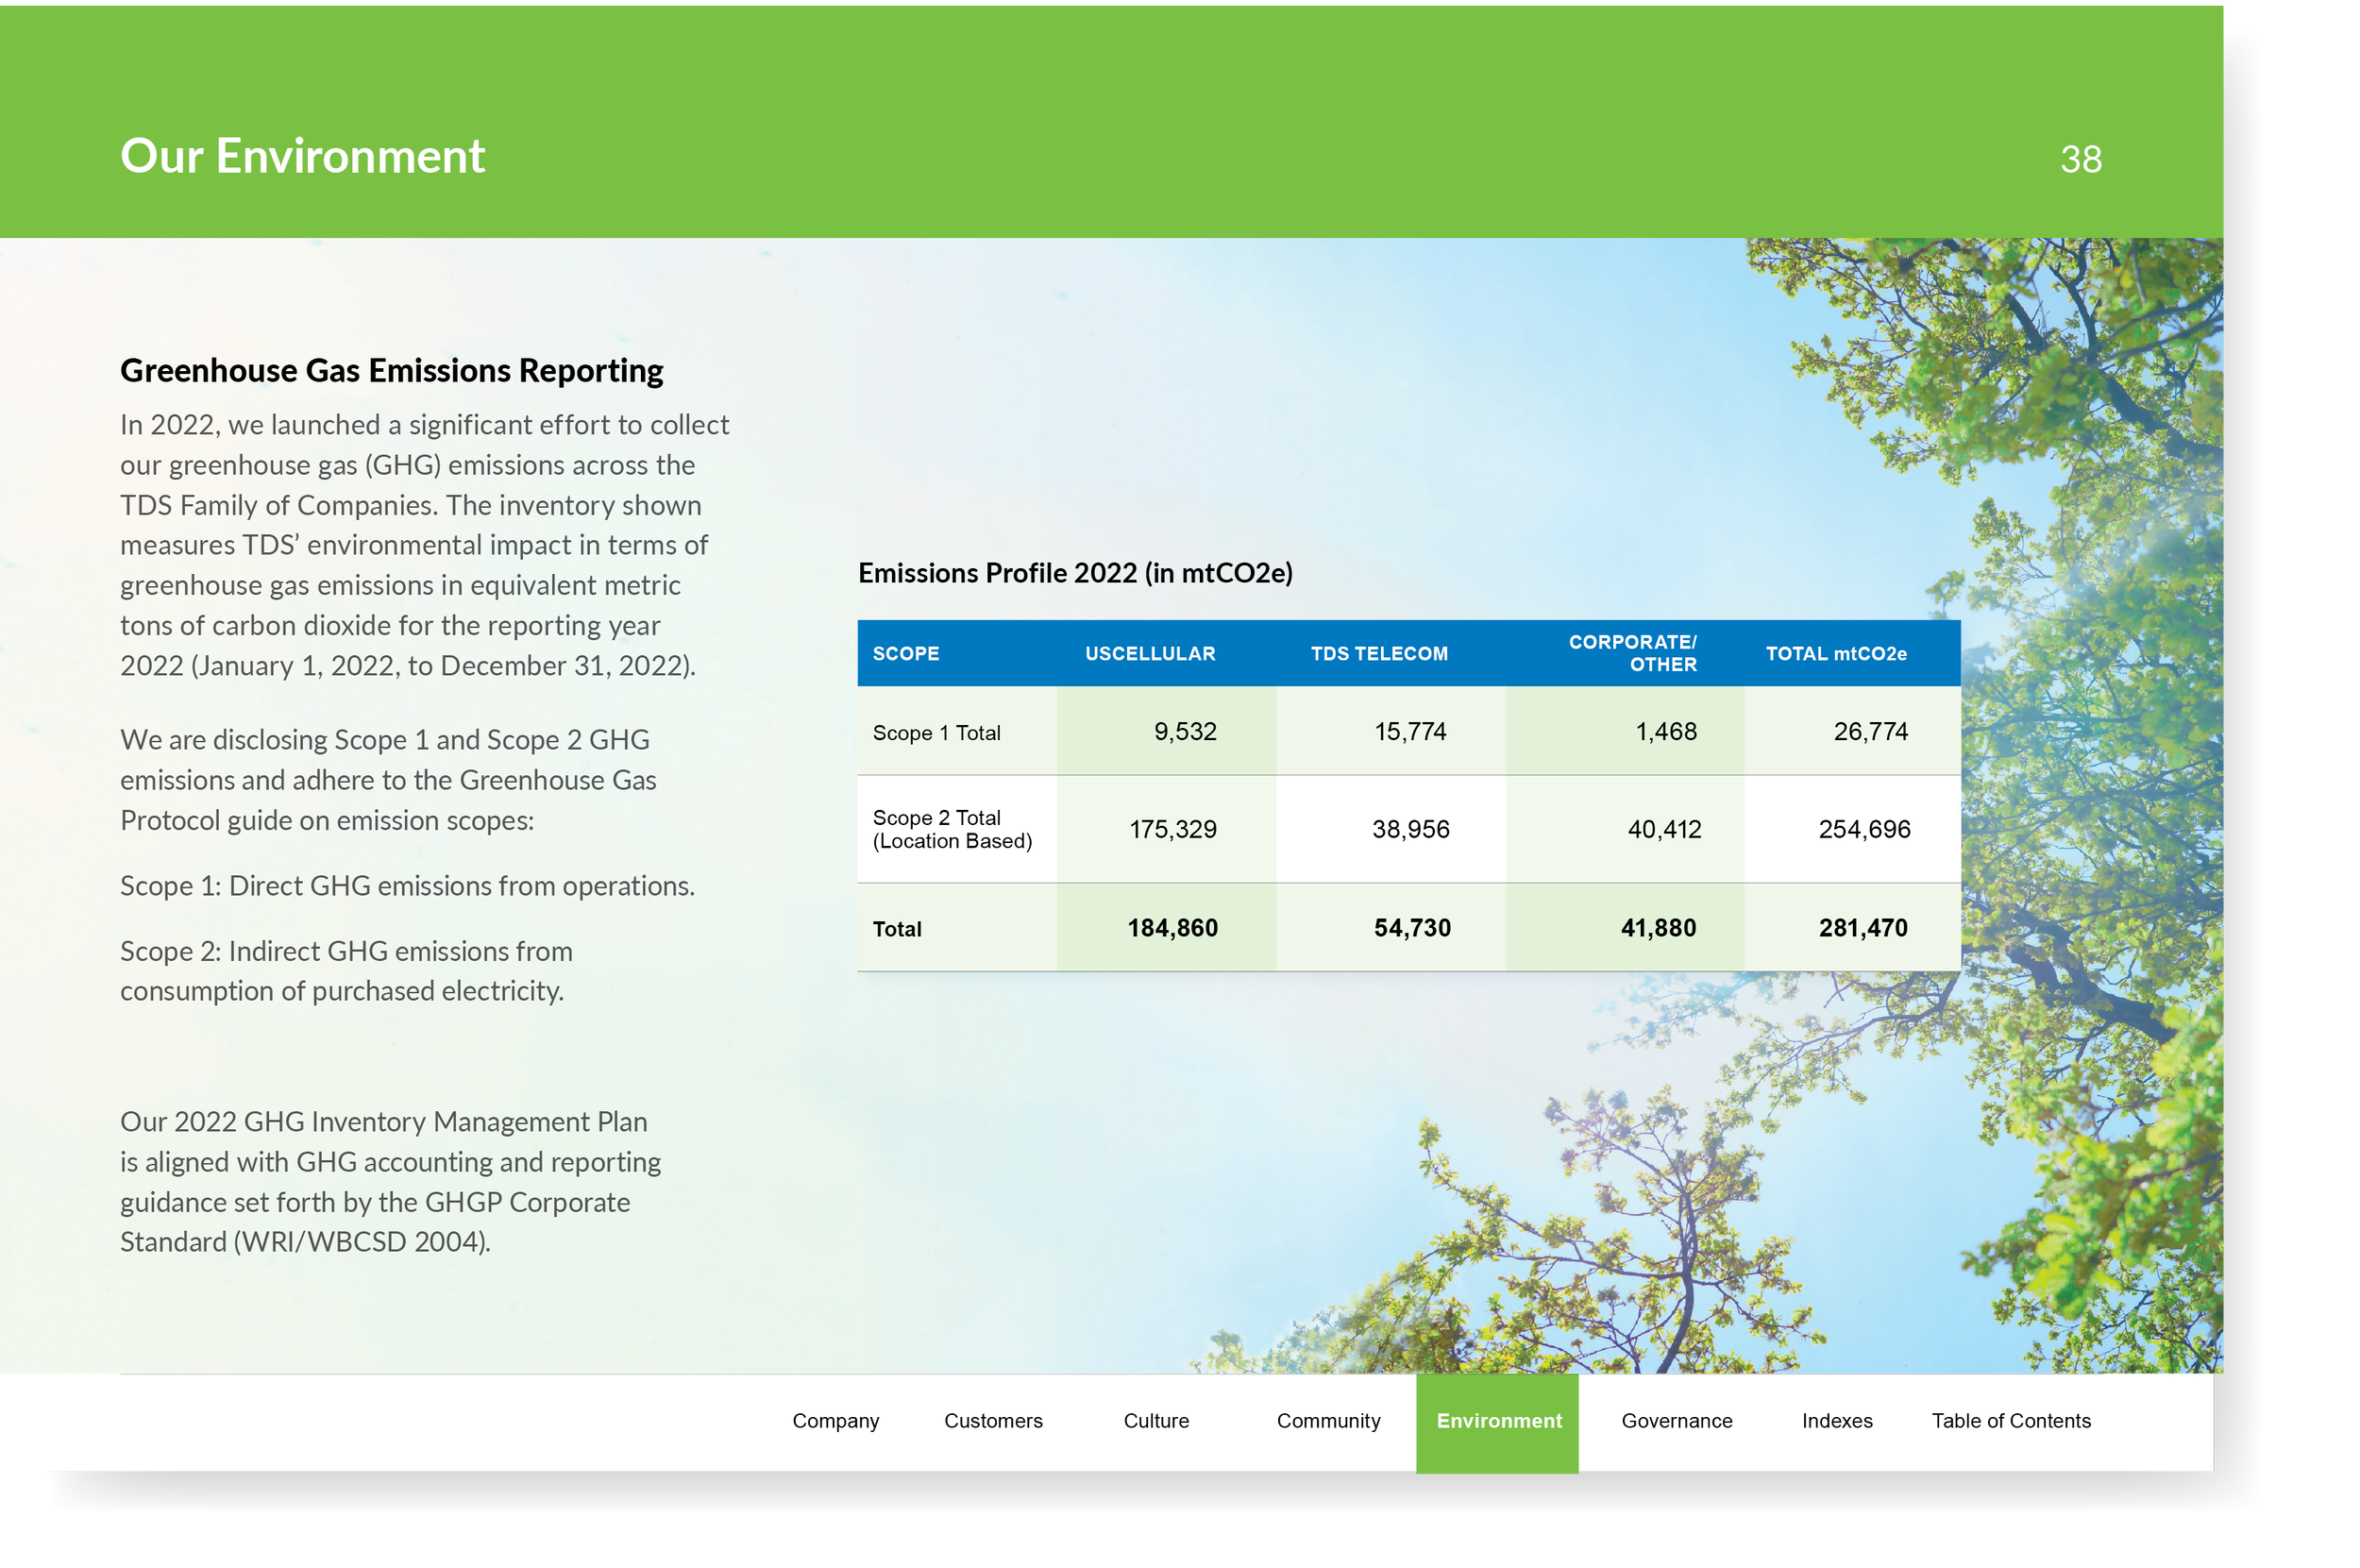
Task: Select the highlighted Environment tab
Action: pos(1498,1420)
